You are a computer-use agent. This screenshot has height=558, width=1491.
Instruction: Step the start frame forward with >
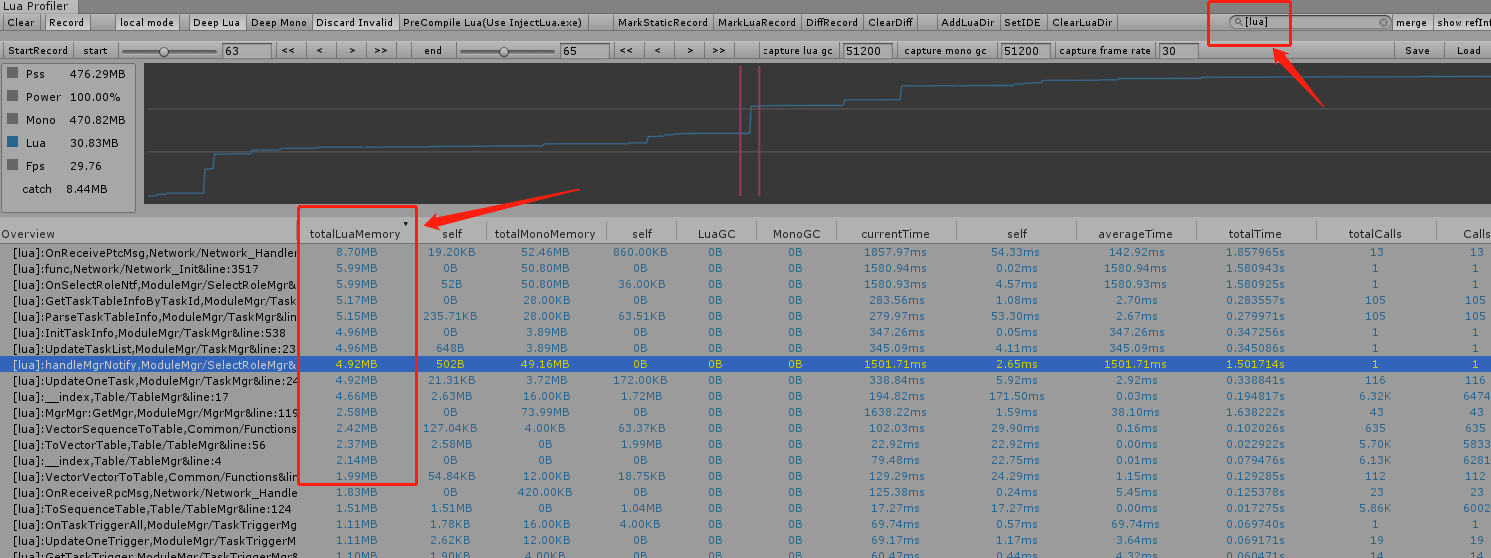coord(351,50)
